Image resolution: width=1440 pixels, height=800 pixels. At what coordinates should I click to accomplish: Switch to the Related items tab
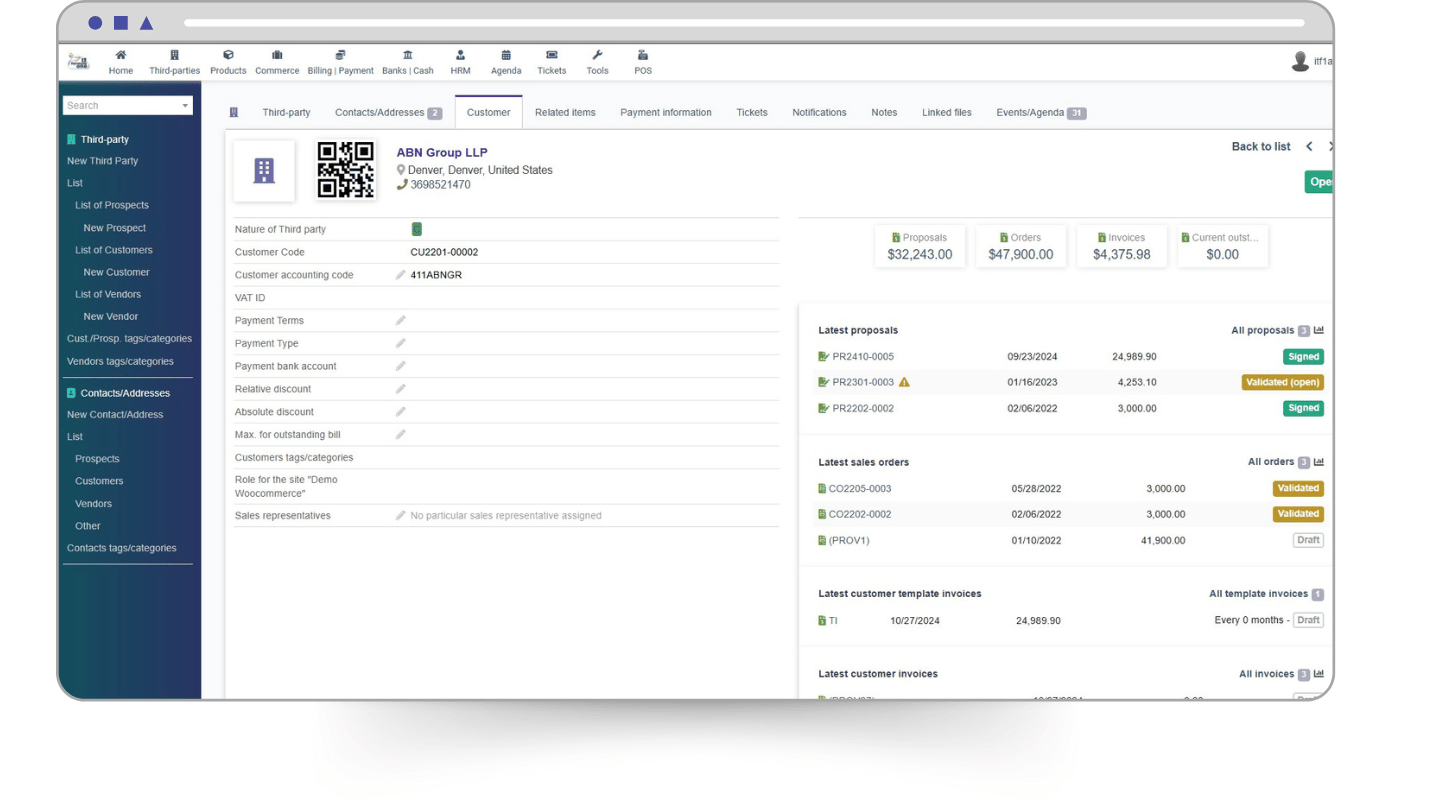coord(565,112)
